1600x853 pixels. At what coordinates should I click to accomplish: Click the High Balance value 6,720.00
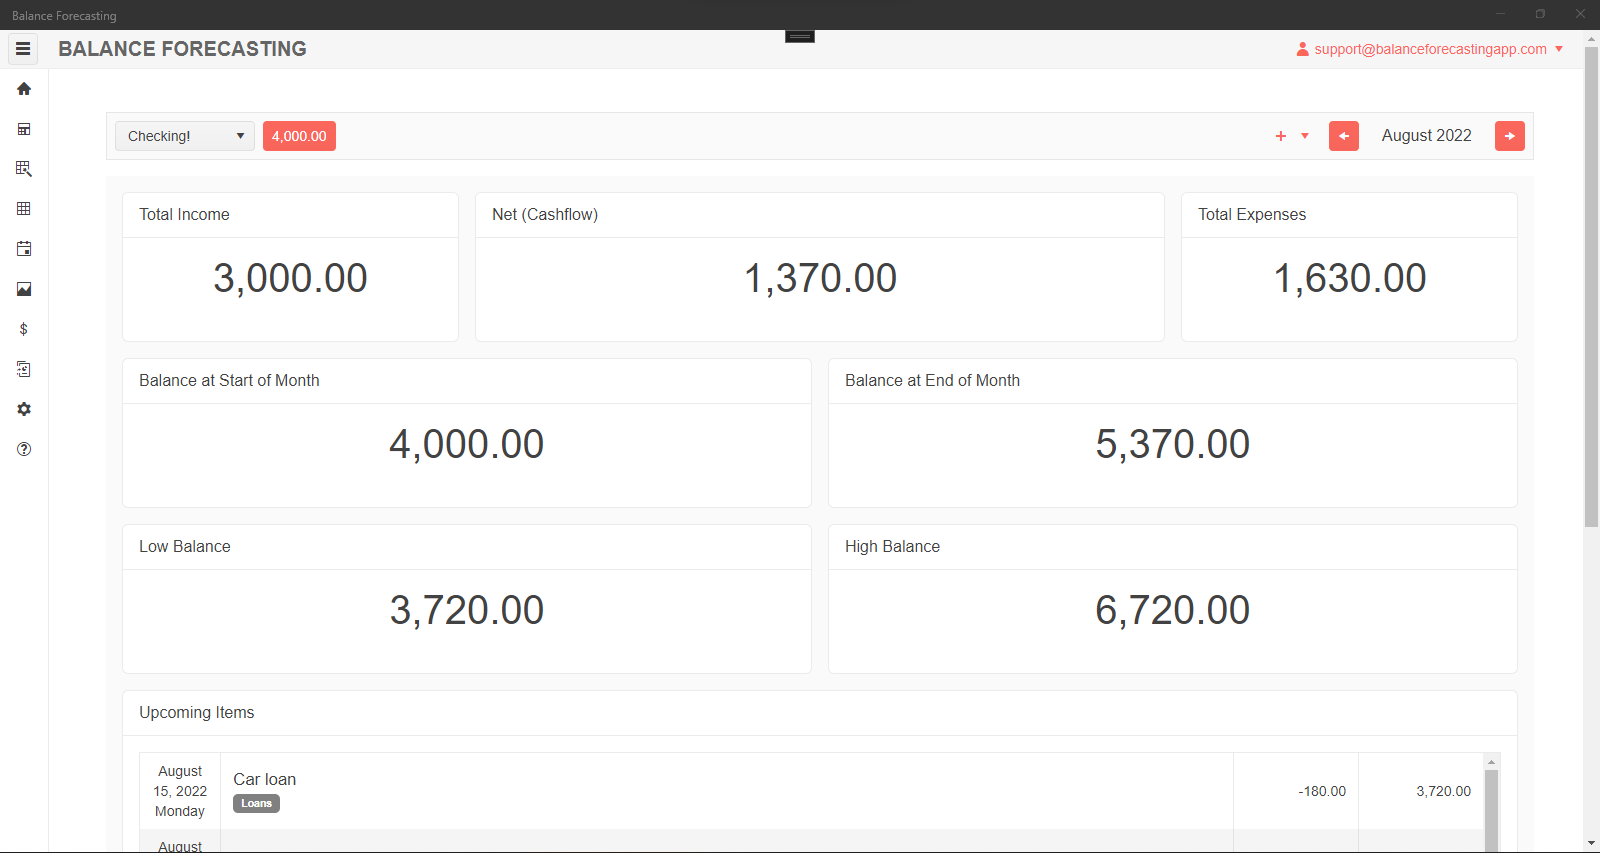tap(1173, 610)
